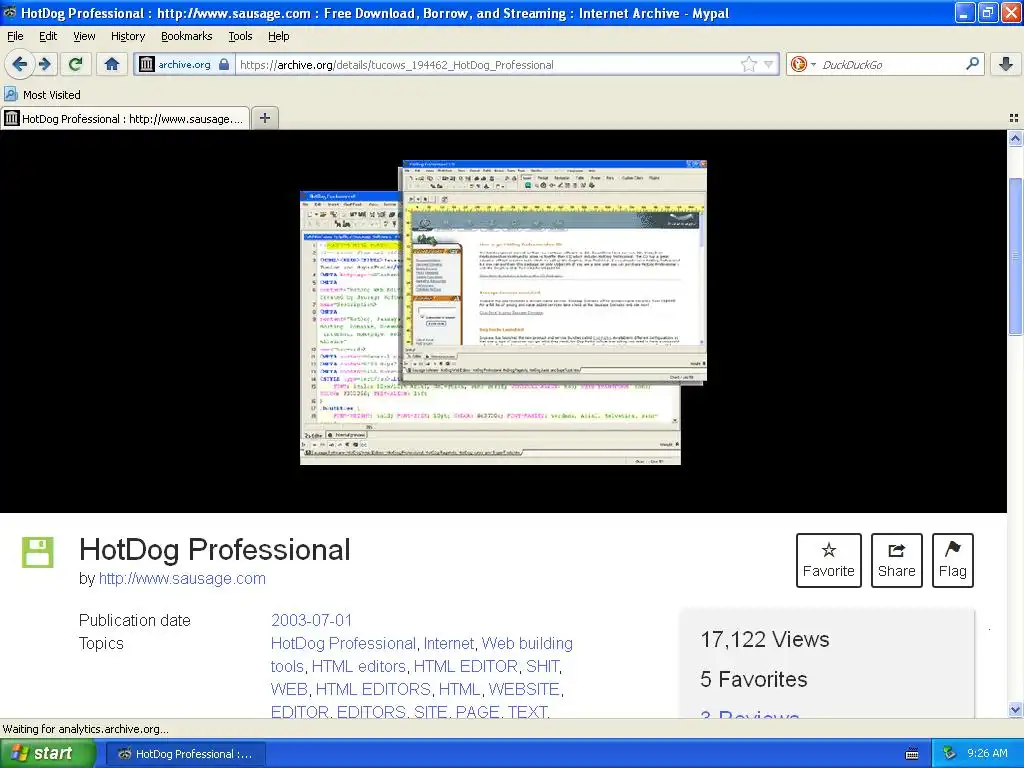Open the WEBSITE topic link

click(524, 689)
